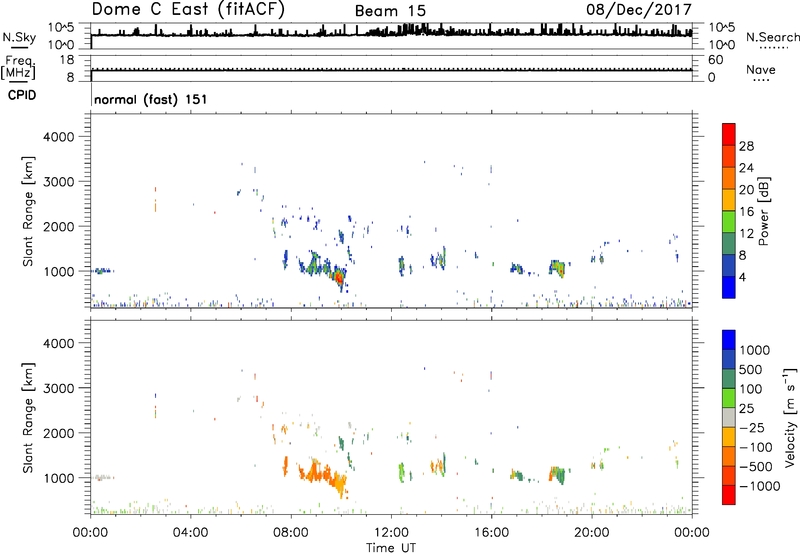
Task: Click the '18' frequency axis tick
Action: coord(67,60)
